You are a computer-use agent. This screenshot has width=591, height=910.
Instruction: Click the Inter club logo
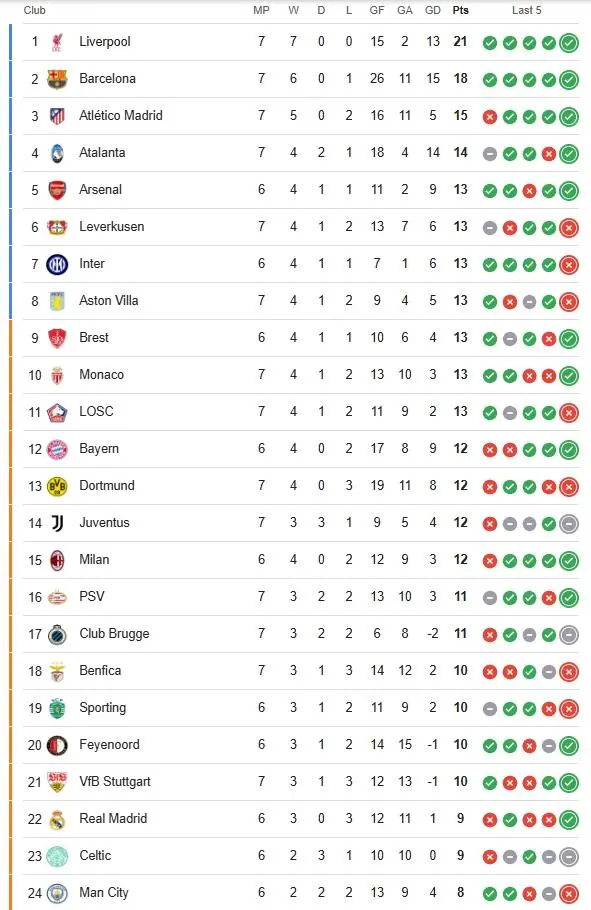pyautogui.click(x=57, y=264)
